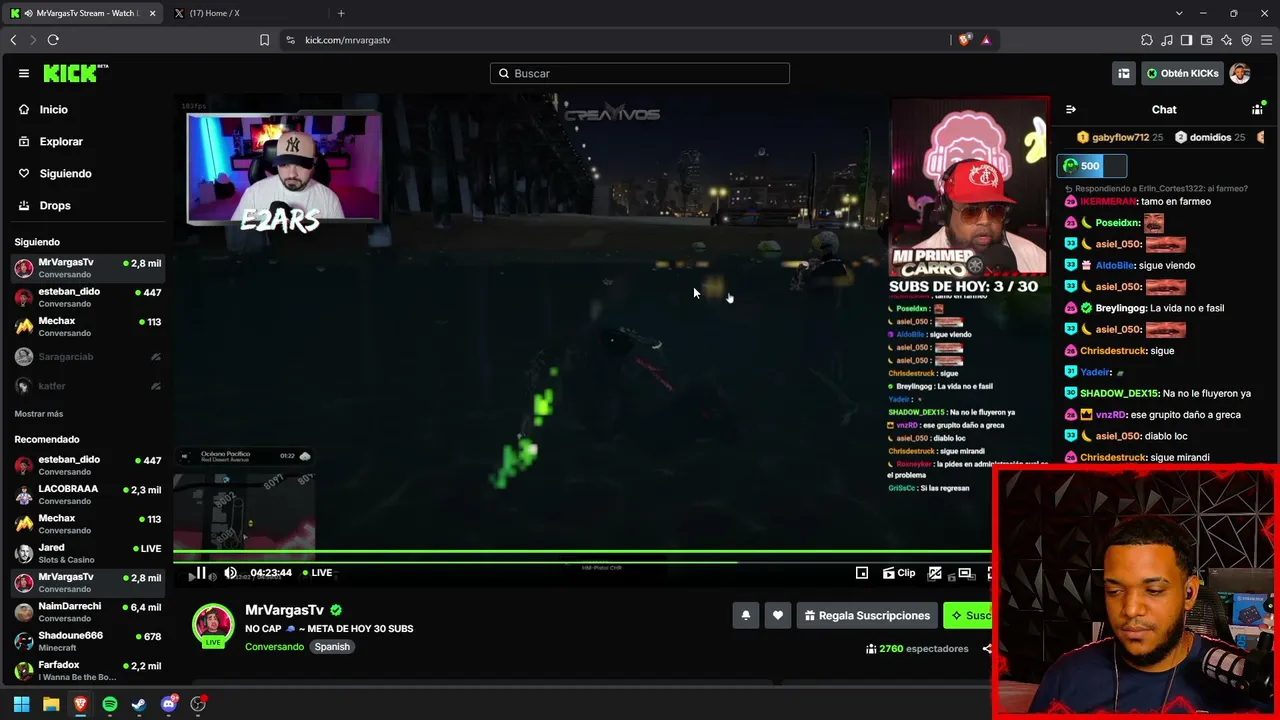This screenshot has width=1280, height=720.
Task: Pause the live stream video
Action: (200, 573)
